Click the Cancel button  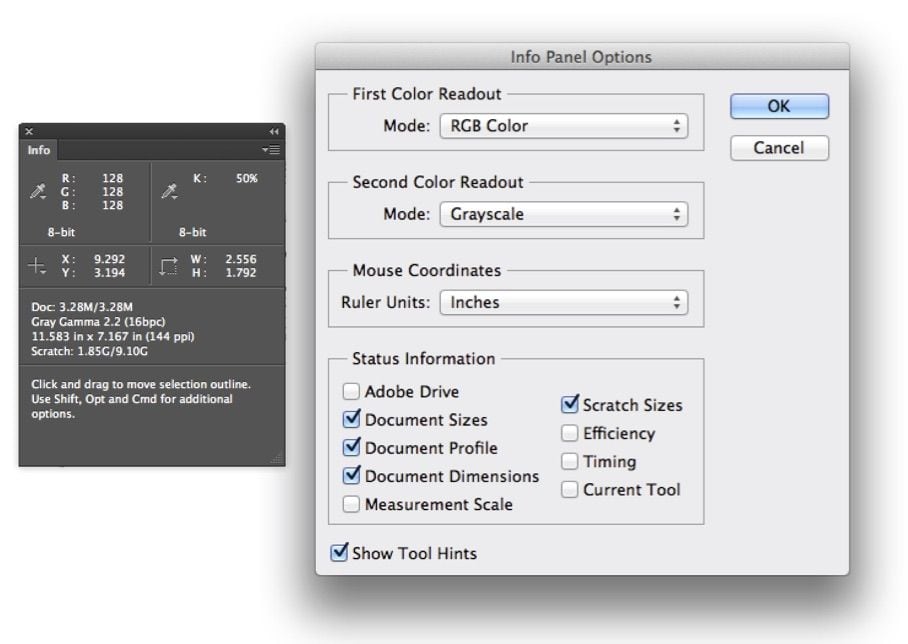point(779,148)
